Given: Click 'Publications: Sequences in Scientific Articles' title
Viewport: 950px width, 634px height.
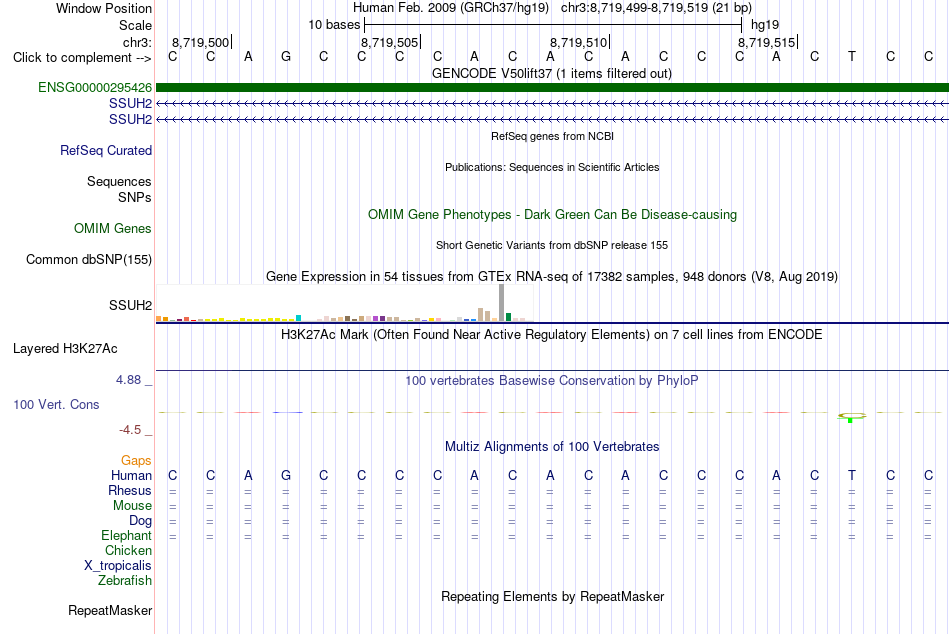Looking at the screenshot, I should 552,167.
